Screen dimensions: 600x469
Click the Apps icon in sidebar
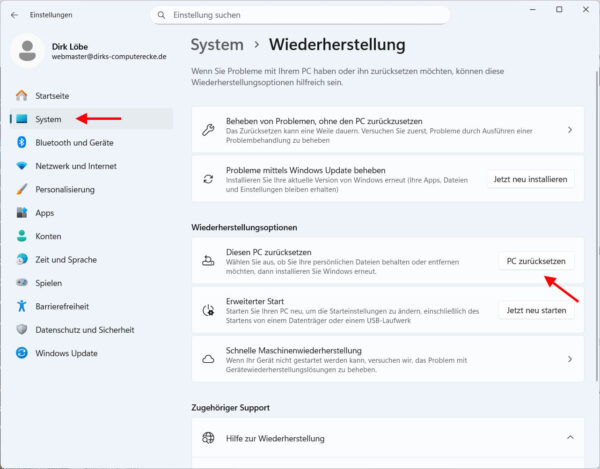click(22, 213)
